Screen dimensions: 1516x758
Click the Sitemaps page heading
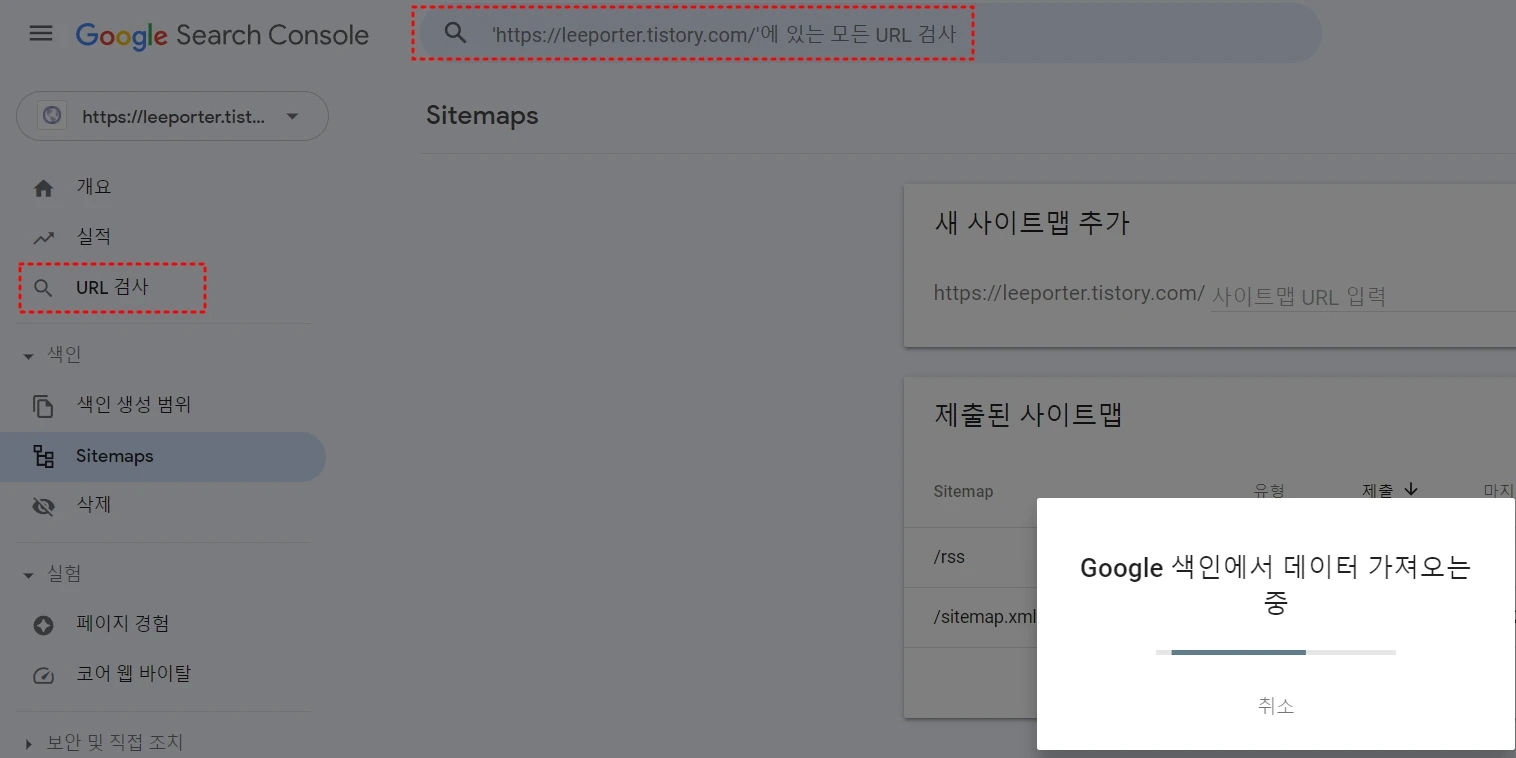pyautogui.click(x=482, y=116)
